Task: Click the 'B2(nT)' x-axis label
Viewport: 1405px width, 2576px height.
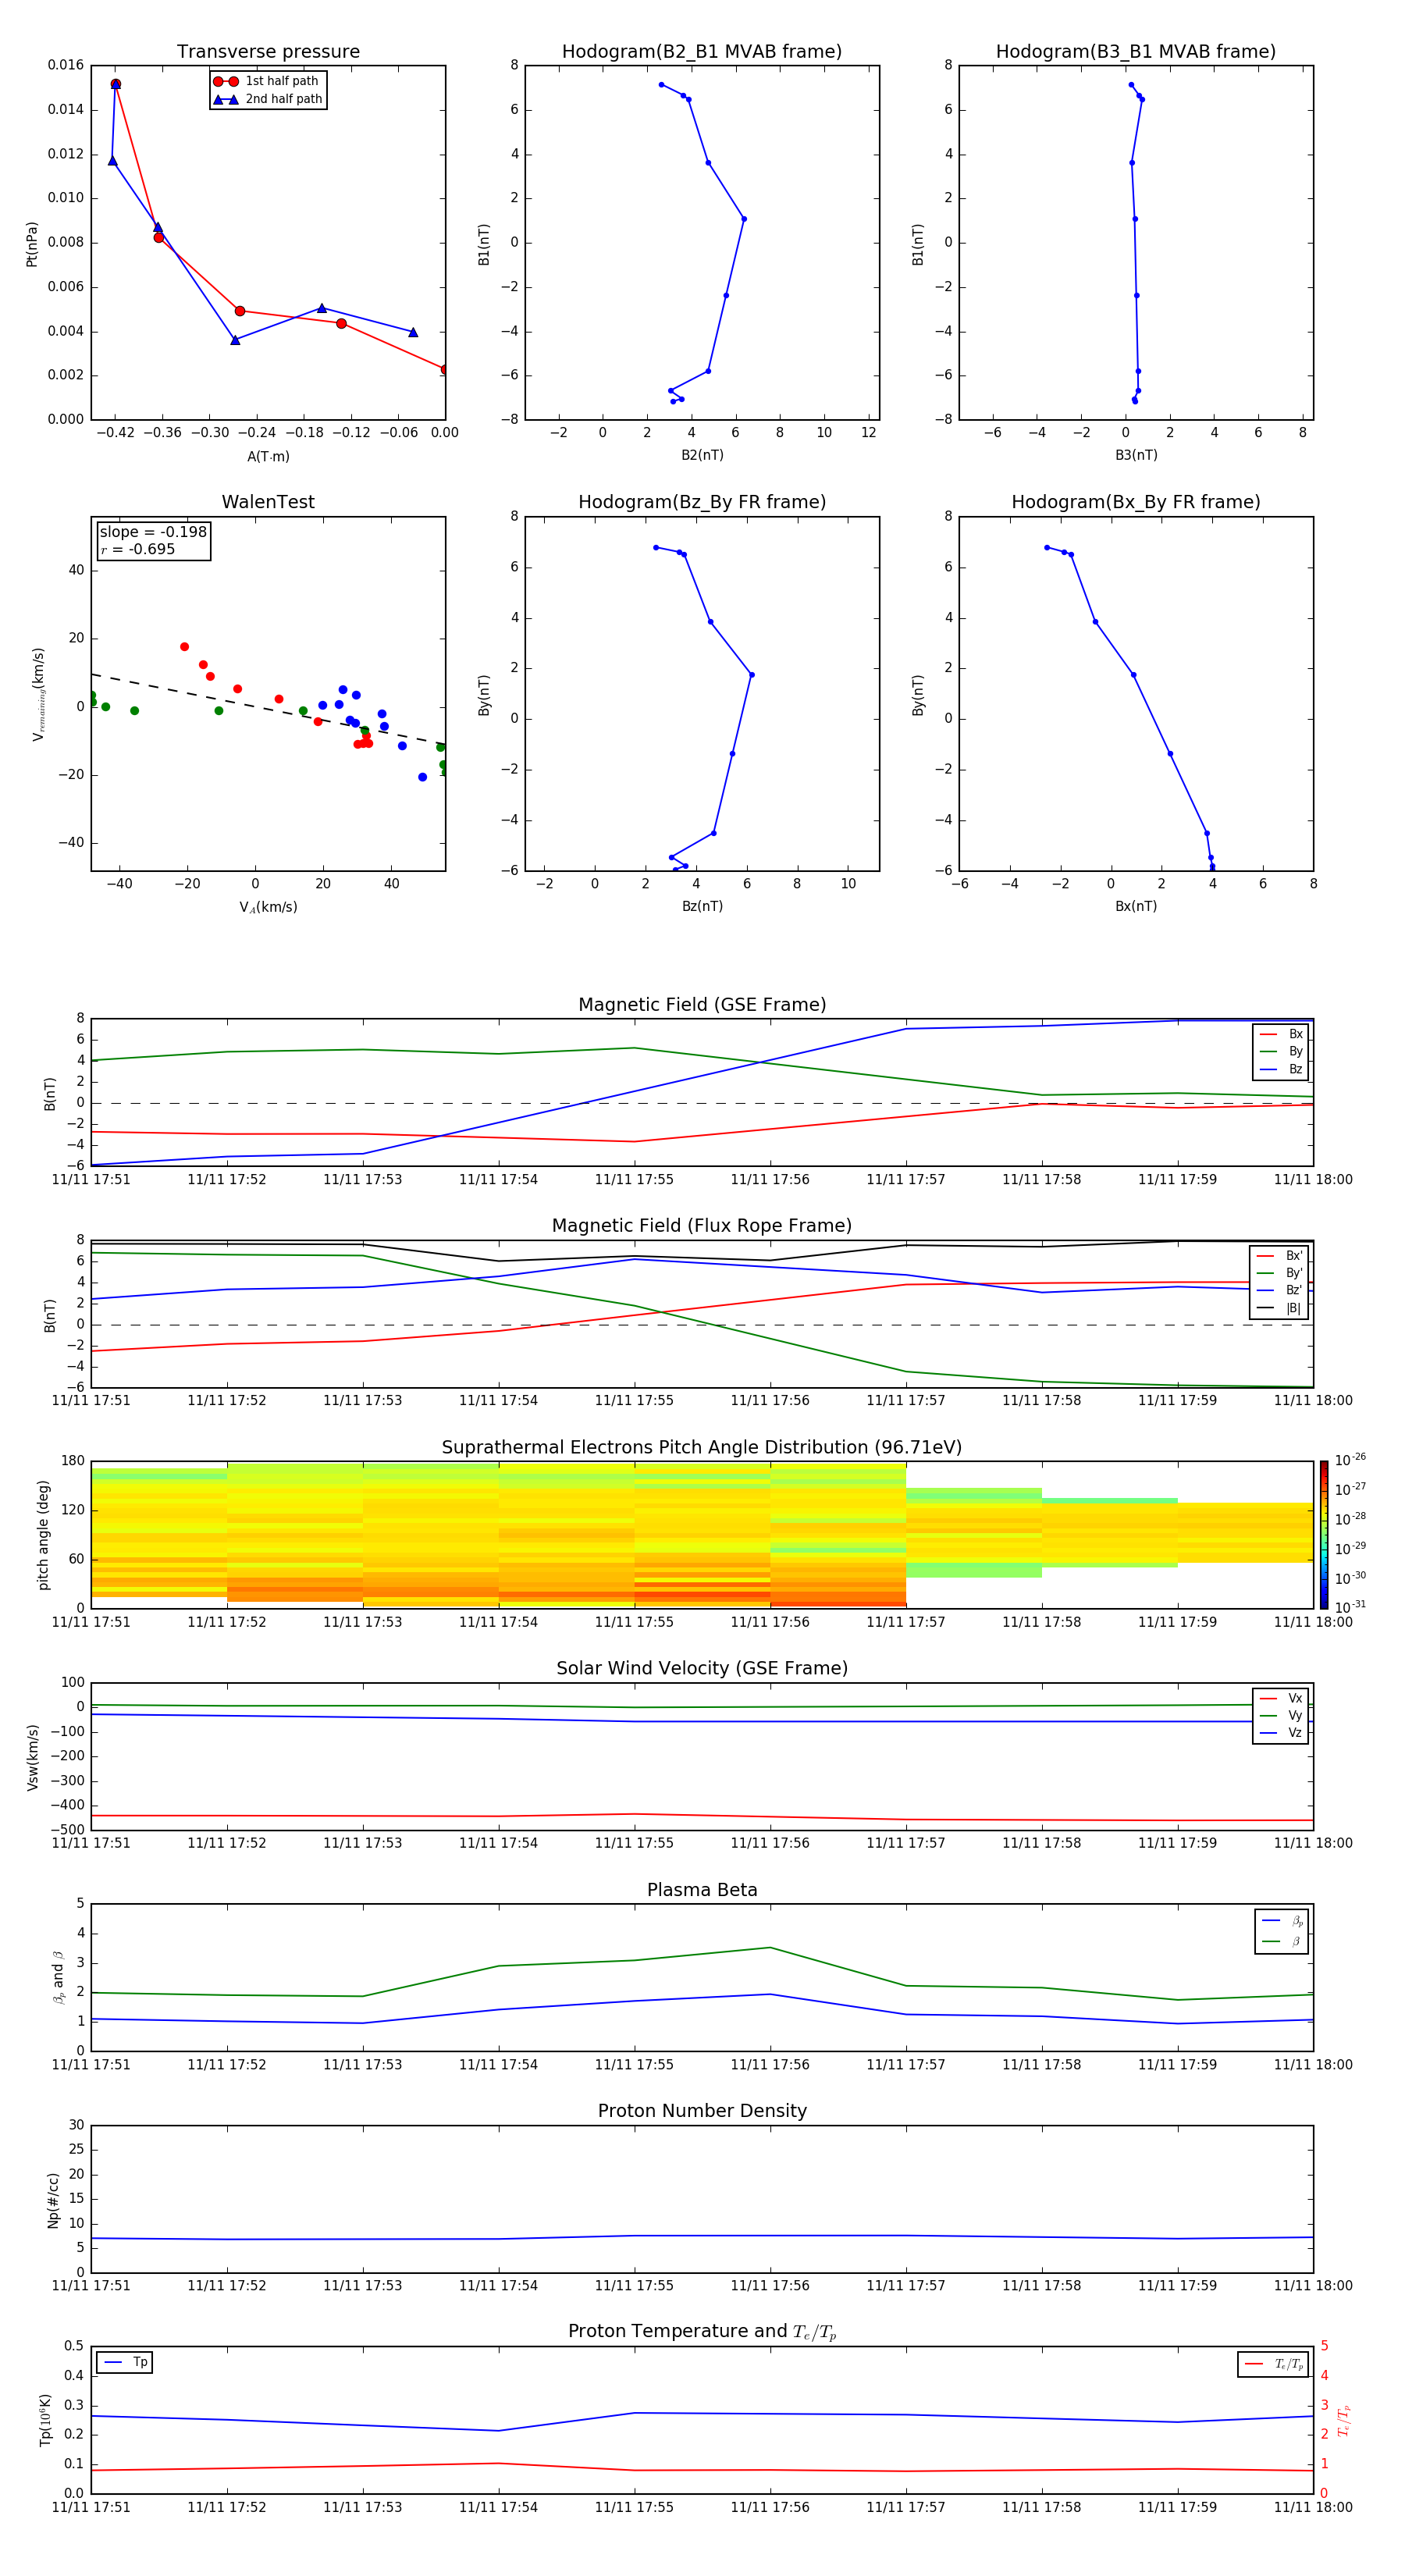Action: click(x=702, y=456)
